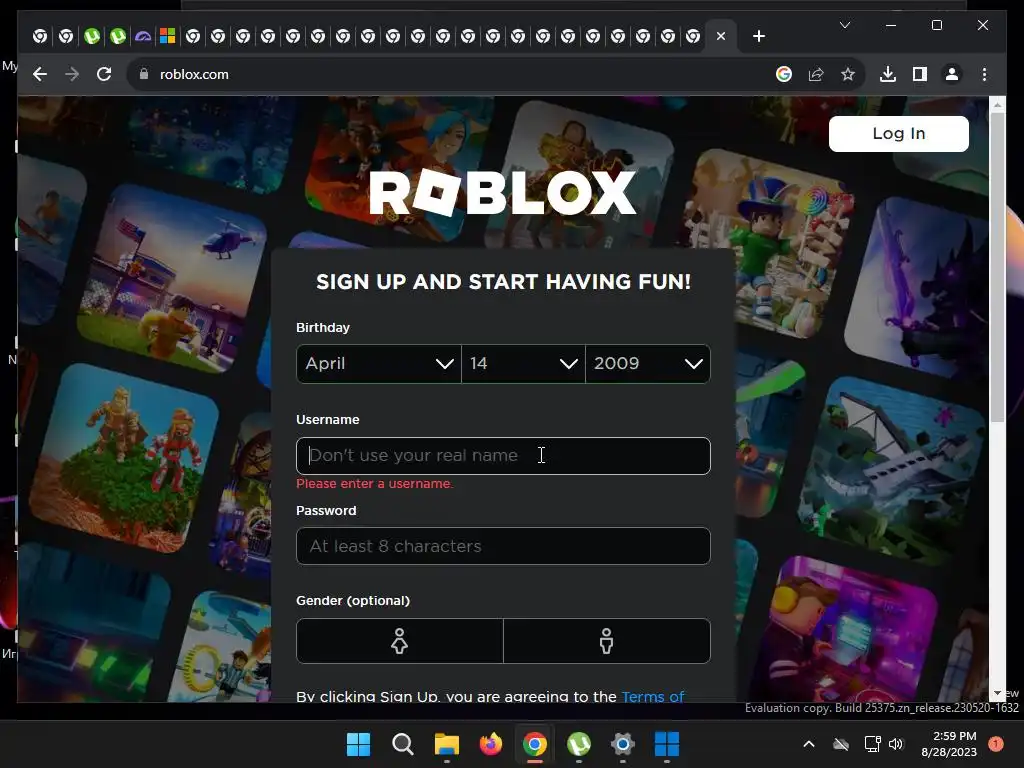Open Chrome downloads

pyautogui.click(x=888, y=74)
